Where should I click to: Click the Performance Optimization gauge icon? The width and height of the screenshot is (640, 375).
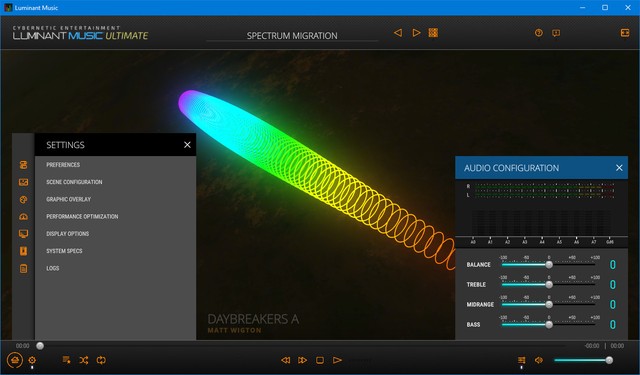(x=24, y=217)
